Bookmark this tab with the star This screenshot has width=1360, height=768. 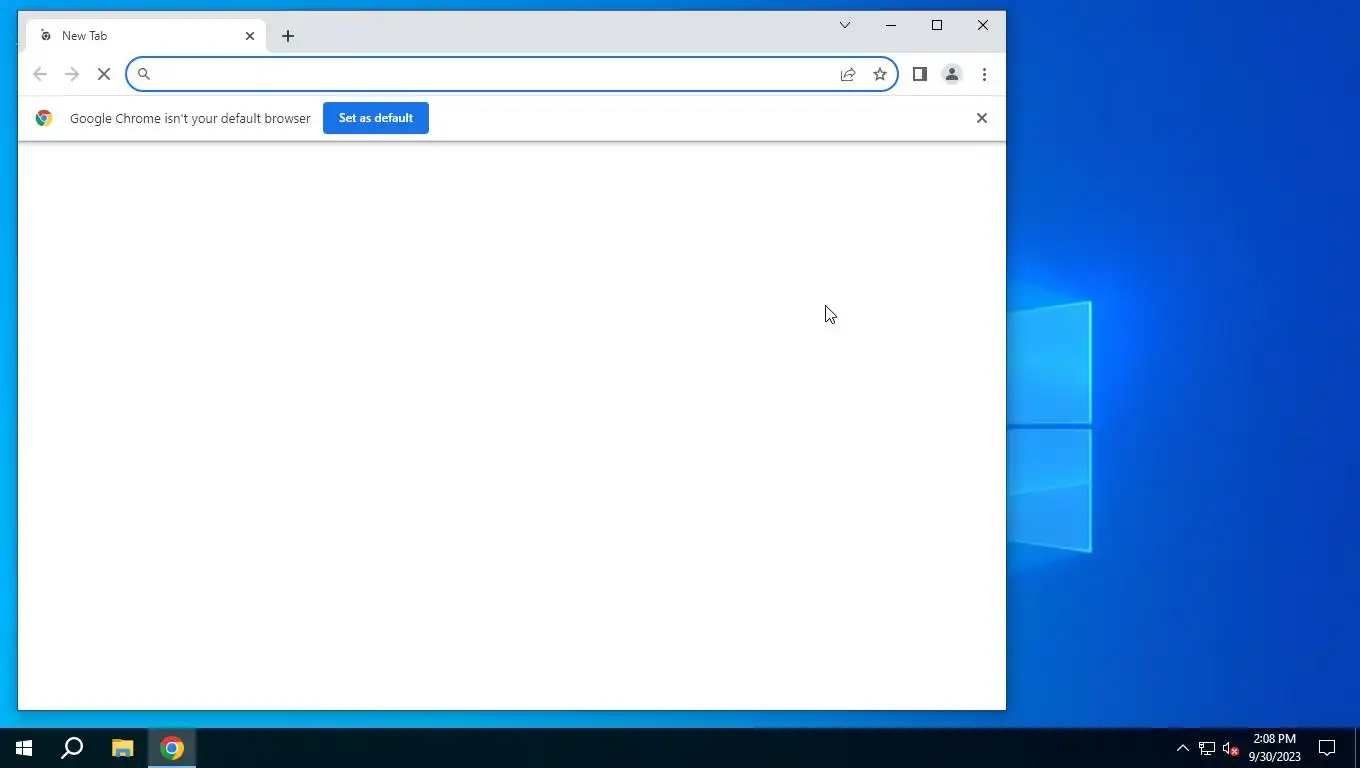click(x=880, y=74)
